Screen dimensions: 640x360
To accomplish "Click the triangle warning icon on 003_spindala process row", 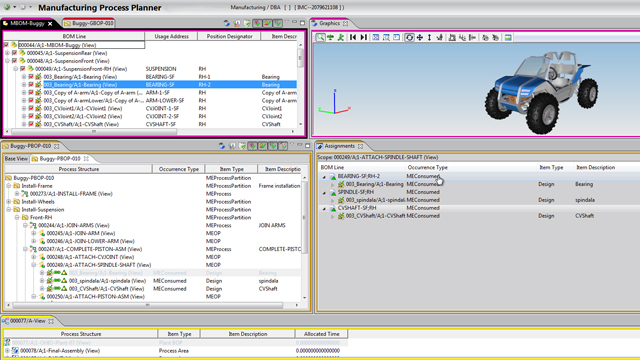I will point(64,281).
